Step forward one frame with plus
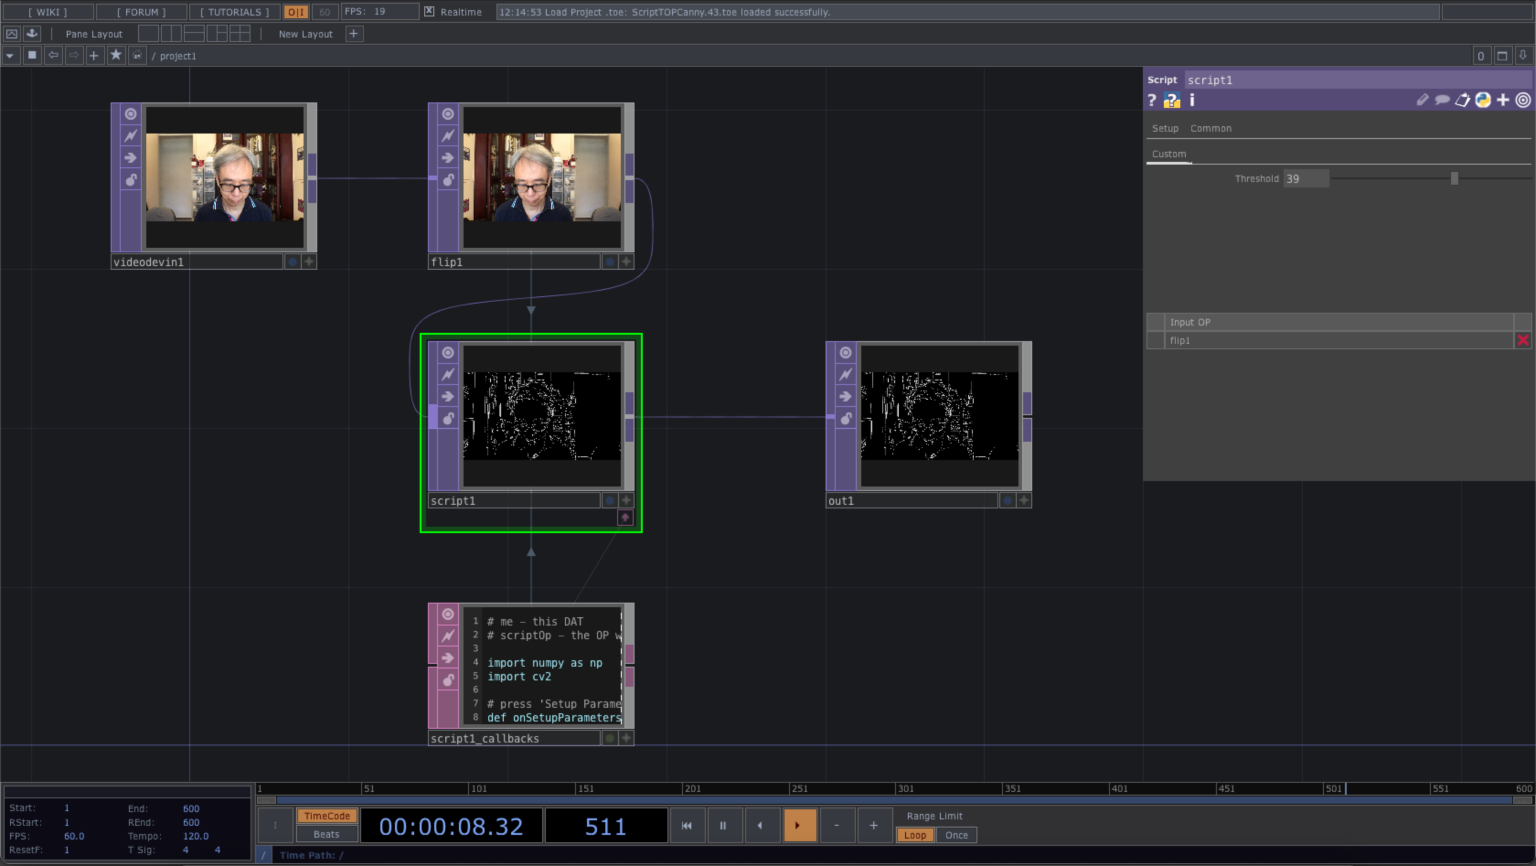Screen dimensions: 1536x866 pyautogui.click(x=874, y=825)
